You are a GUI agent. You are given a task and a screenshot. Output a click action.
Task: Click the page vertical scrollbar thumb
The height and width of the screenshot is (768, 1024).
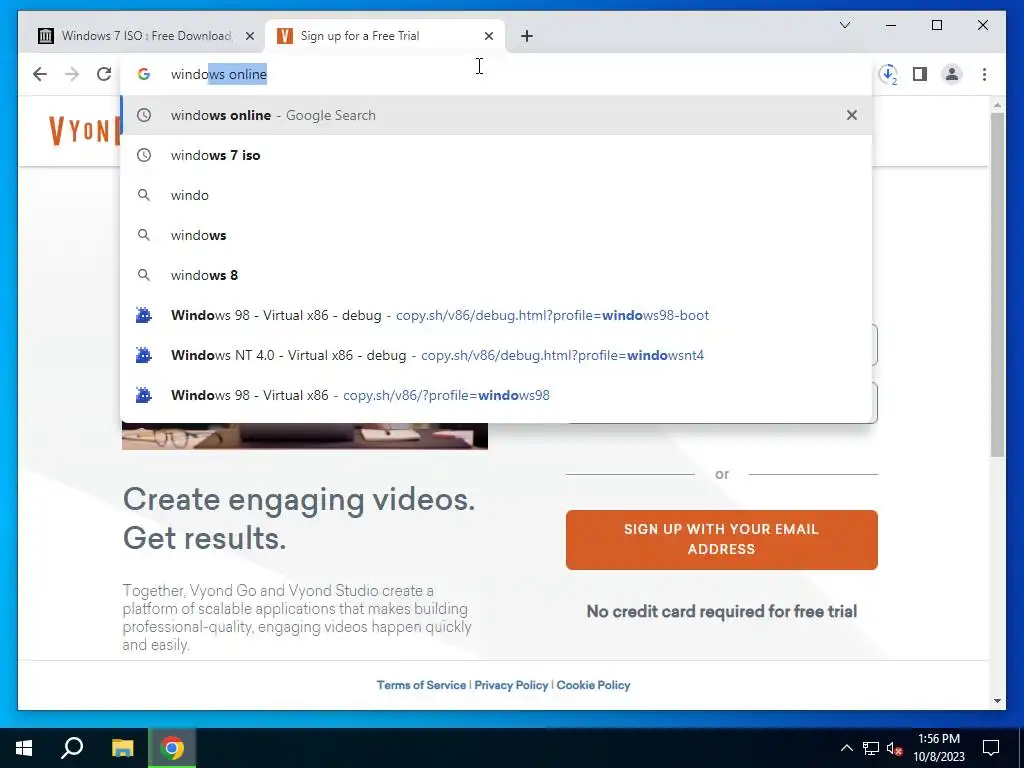pyautogui.click(x=997, y=284)
